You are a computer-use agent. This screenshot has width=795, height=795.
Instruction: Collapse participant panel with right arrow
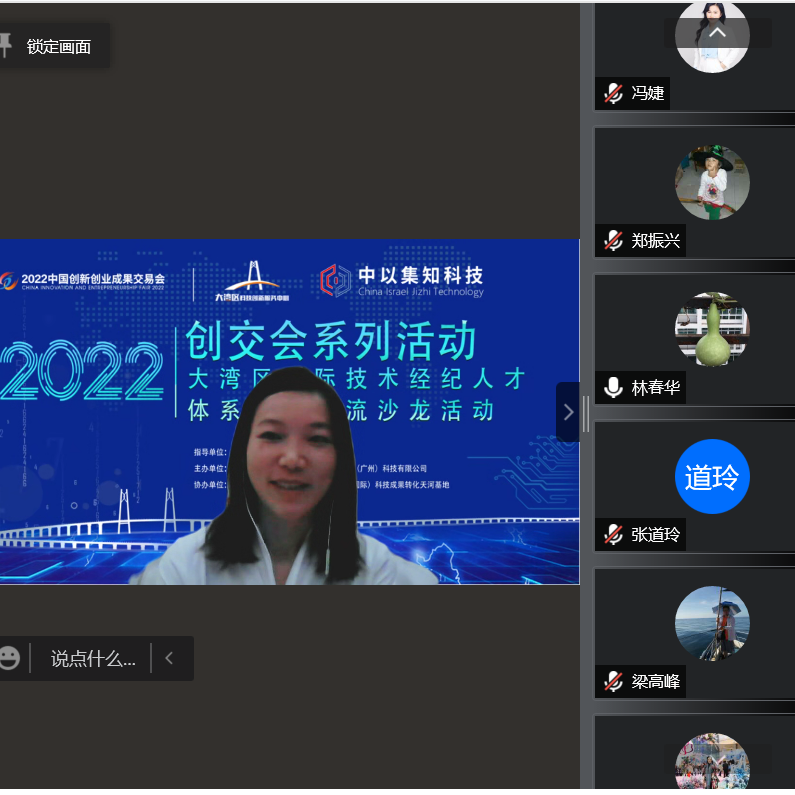click(568, 412)
